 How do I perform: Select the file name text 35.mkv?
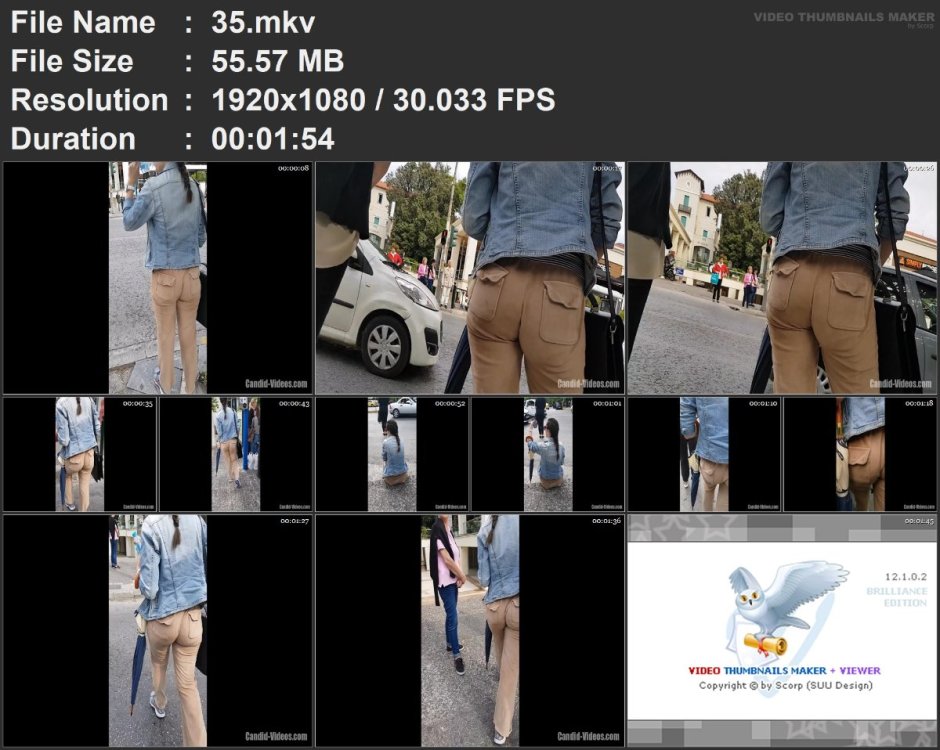(x=263, y=23)
